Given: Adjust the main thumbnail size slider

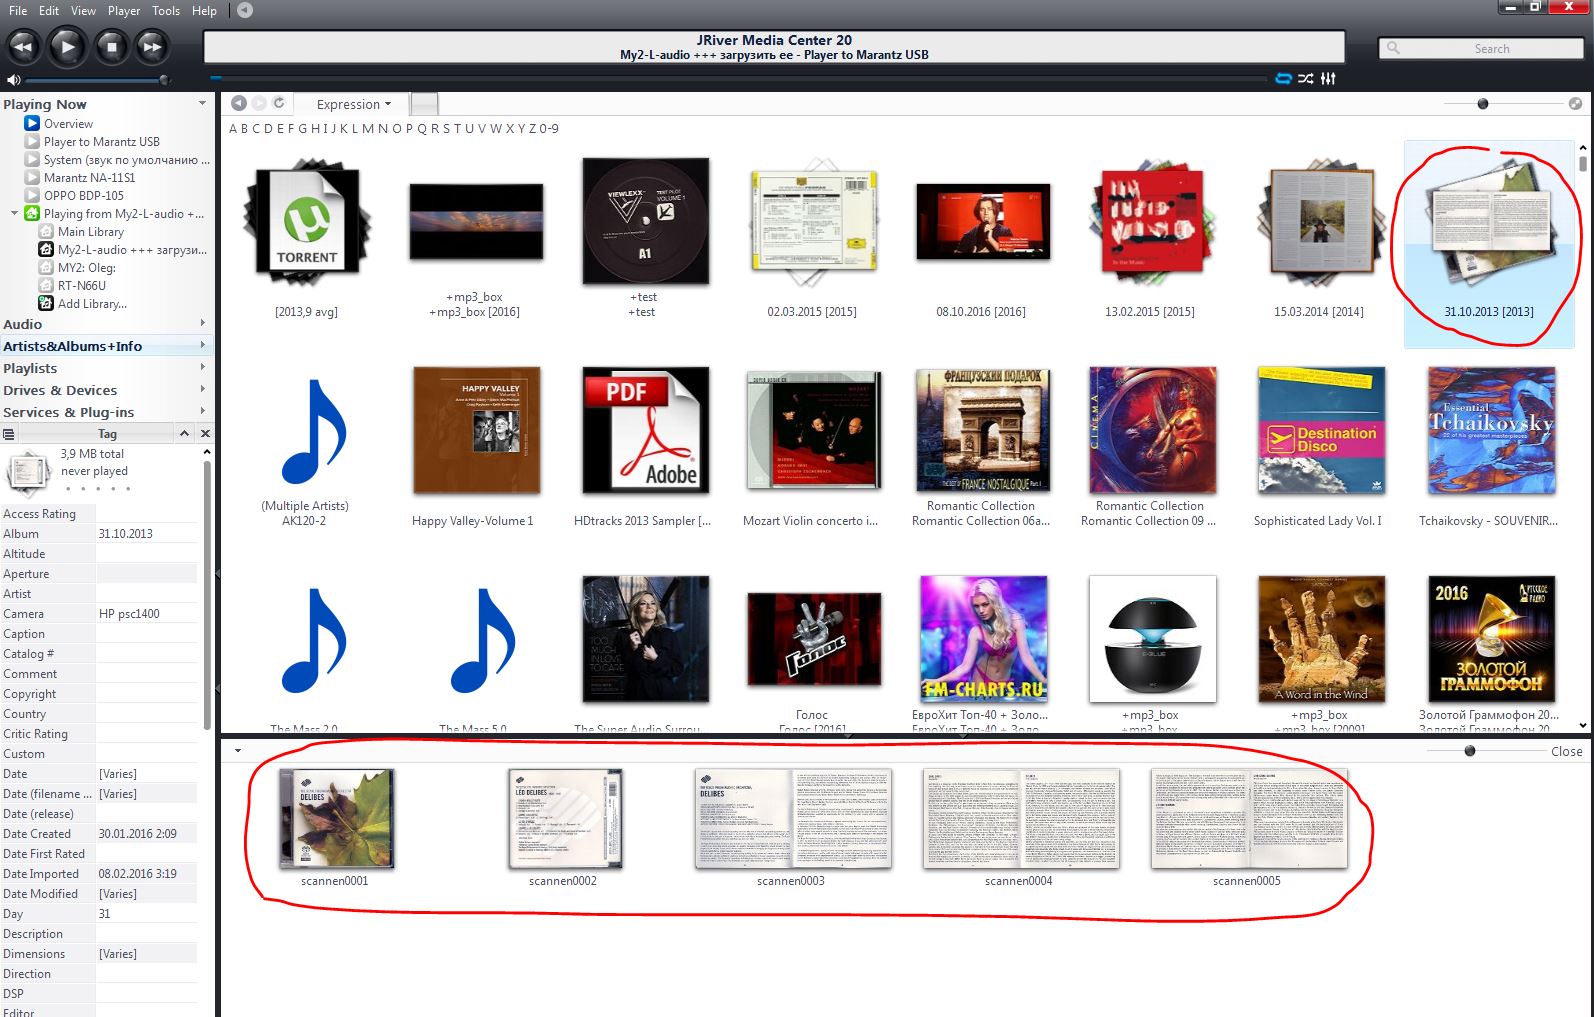Looking at the screenshot, I should click(1483, 104).
